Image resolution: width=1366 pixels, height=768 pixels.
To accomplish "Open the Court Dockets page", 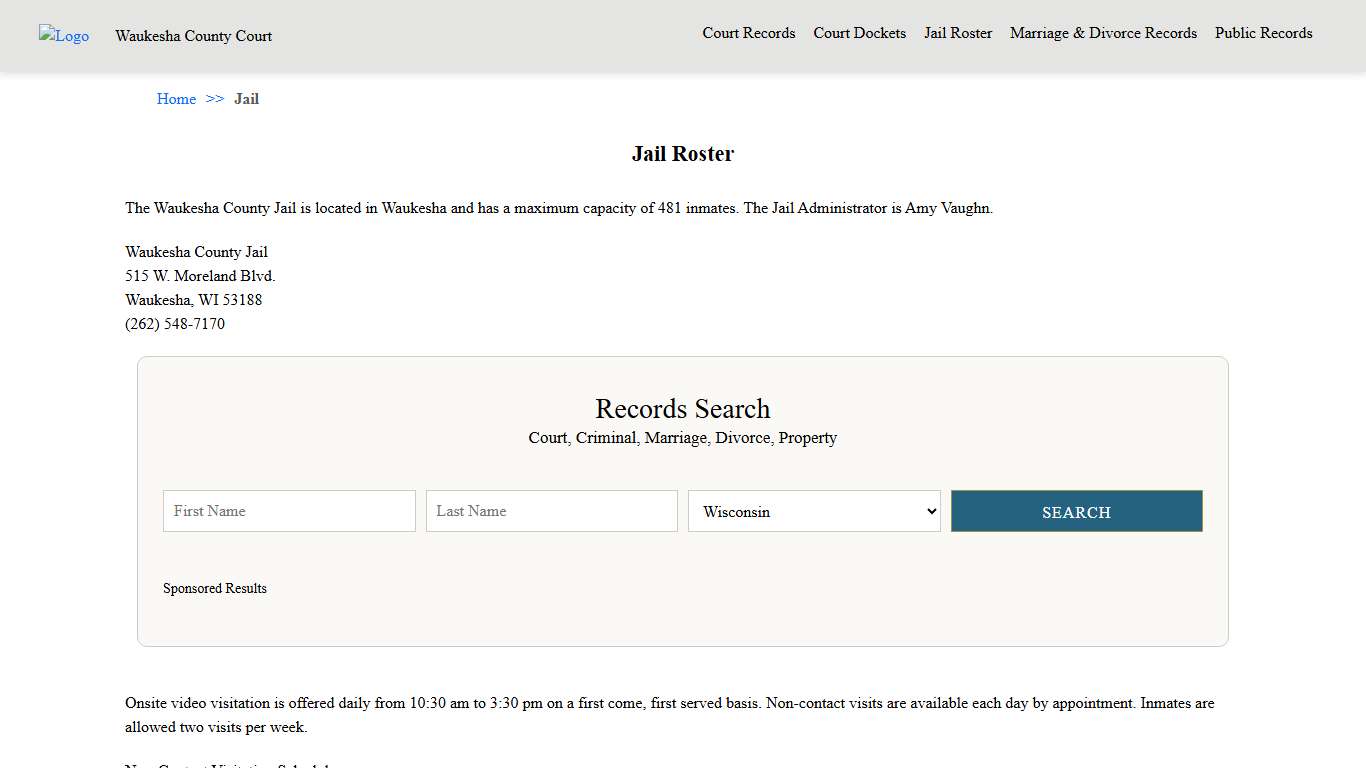I will pyautogui.click(x=859, y=33).
